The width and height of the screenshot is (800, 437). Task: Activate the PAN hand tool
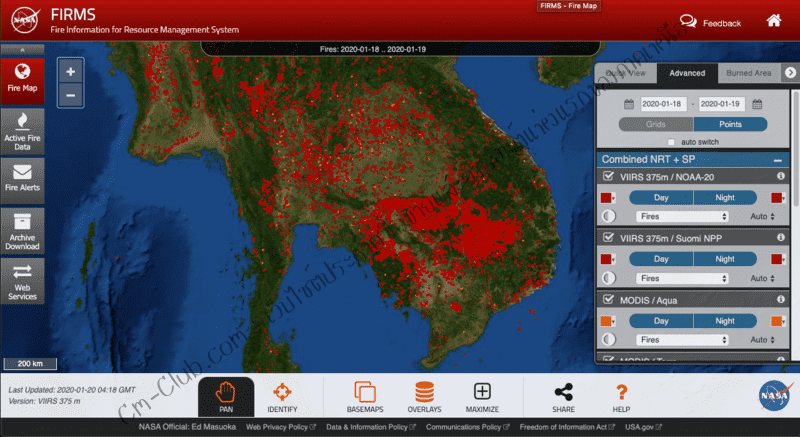click(x=226, y=397)
